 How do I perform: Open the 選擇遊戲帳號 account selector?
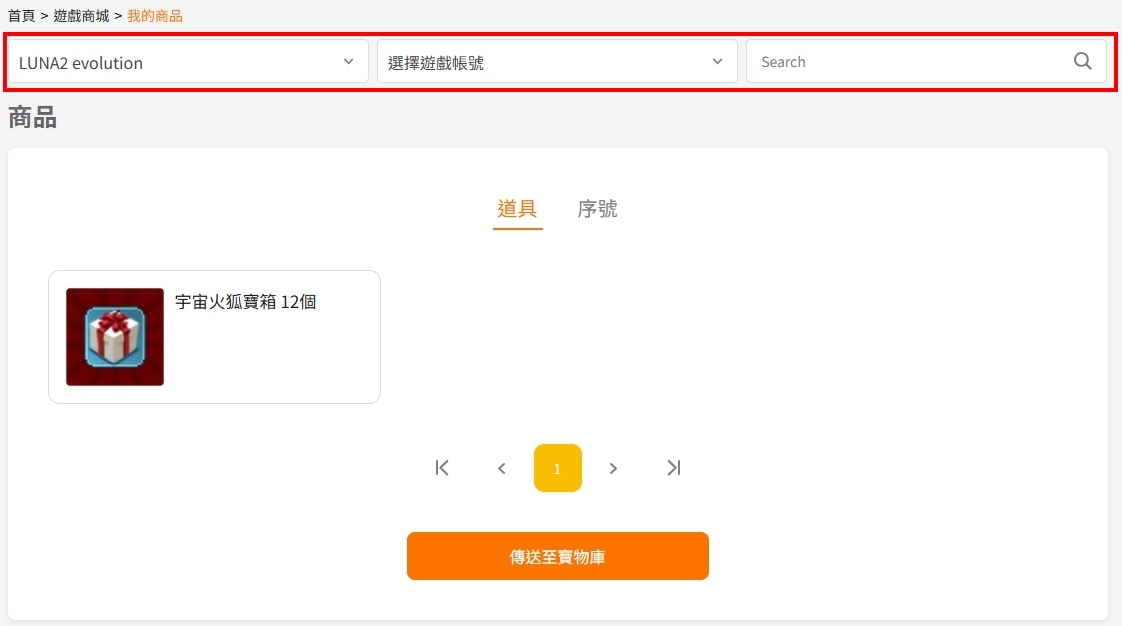(x=557, y=62)
